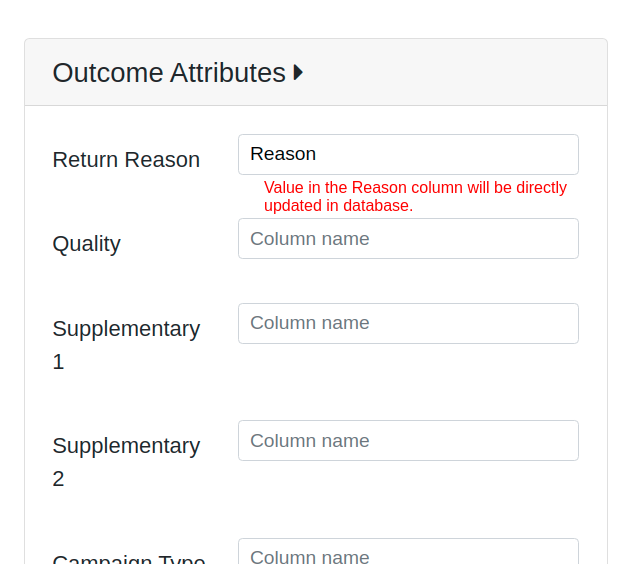Click the 'Quality' field label
Viewport: 619px width, 564px height.
pyautogui.click(x=86, y=244)
